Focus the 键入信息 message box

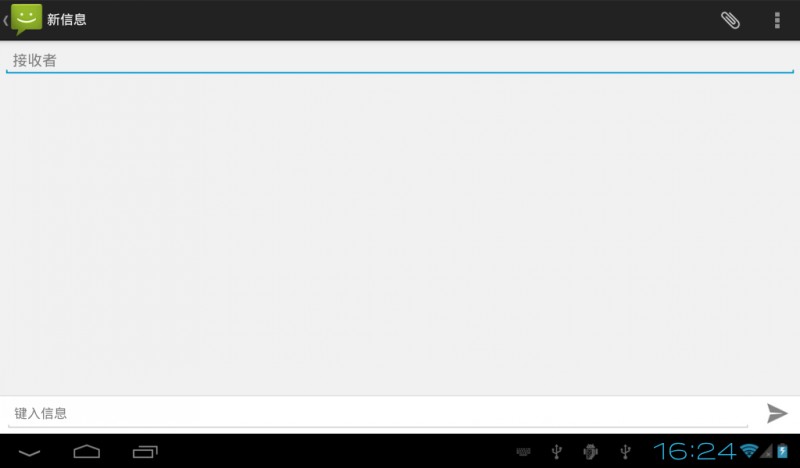(x=378, y=413)
